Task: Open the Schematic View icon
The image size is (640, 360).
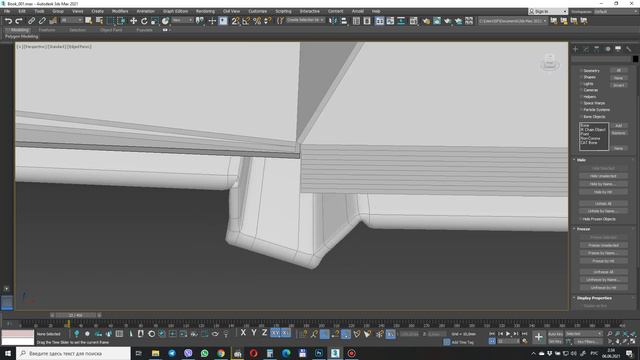Action: [401, 21]
